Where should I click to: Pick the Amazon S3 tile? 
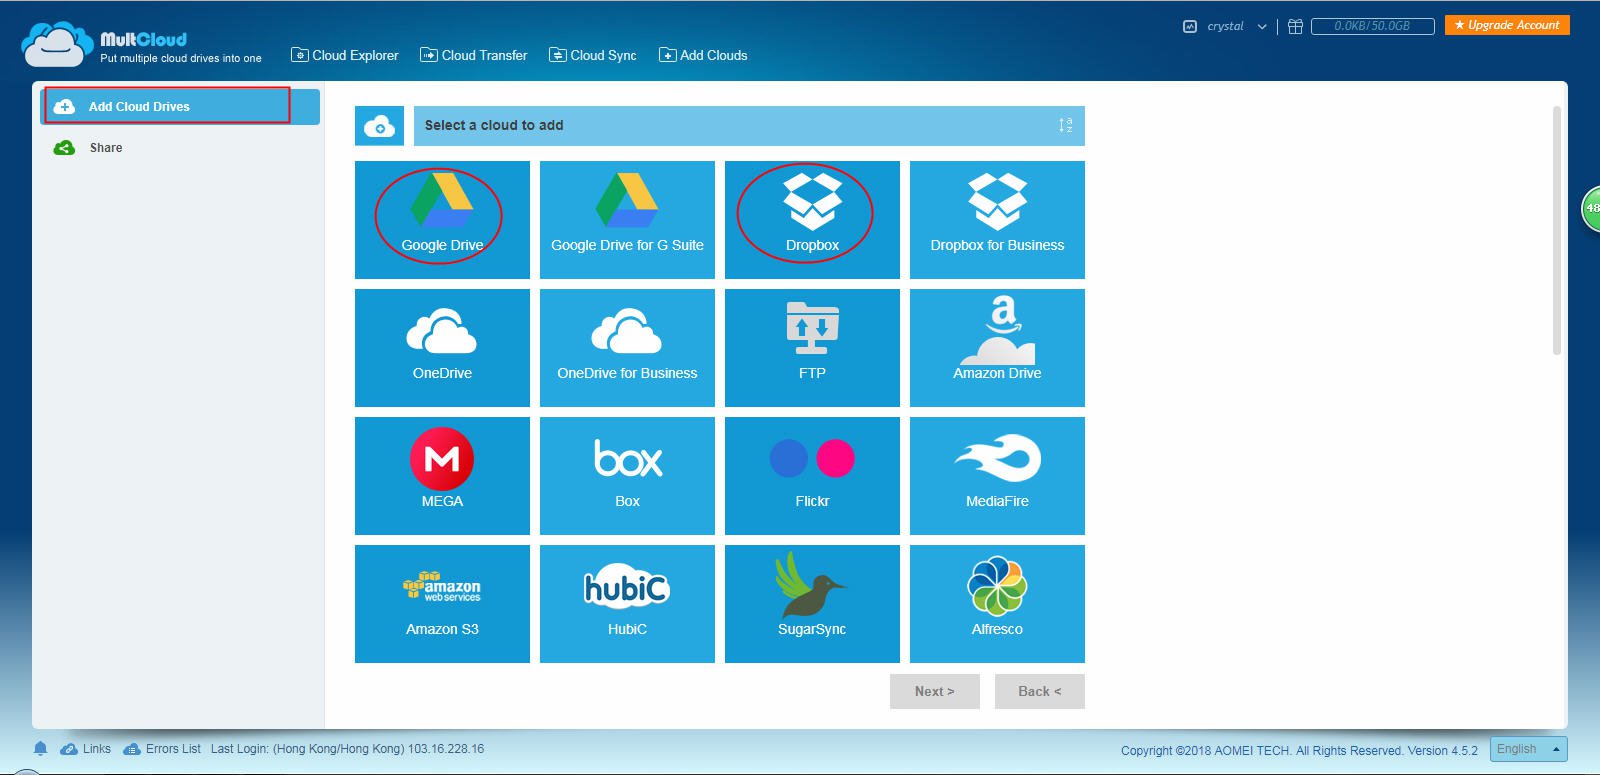tap(442, 603)
